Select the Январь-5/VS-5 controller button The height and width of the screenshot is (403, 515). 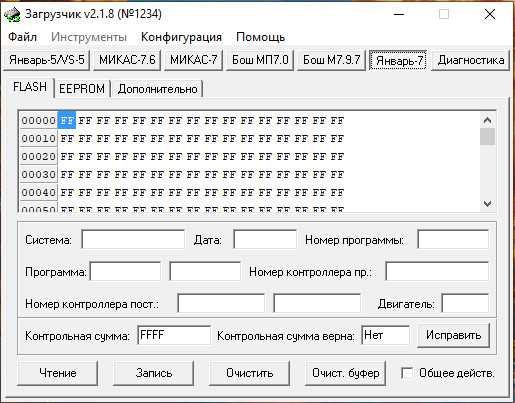click(x=47, y=60)
